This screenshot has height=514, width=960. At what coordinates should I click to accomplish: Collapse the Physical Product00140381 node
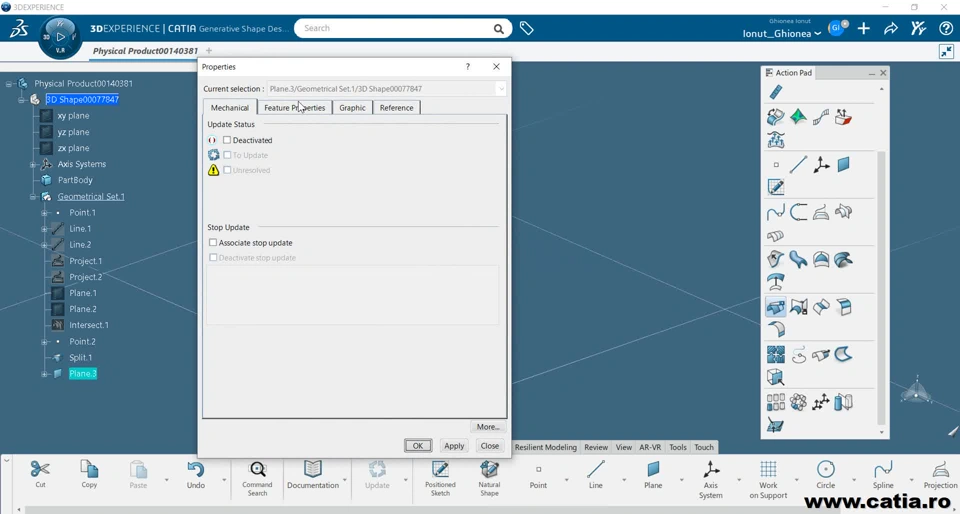point(9,83)
